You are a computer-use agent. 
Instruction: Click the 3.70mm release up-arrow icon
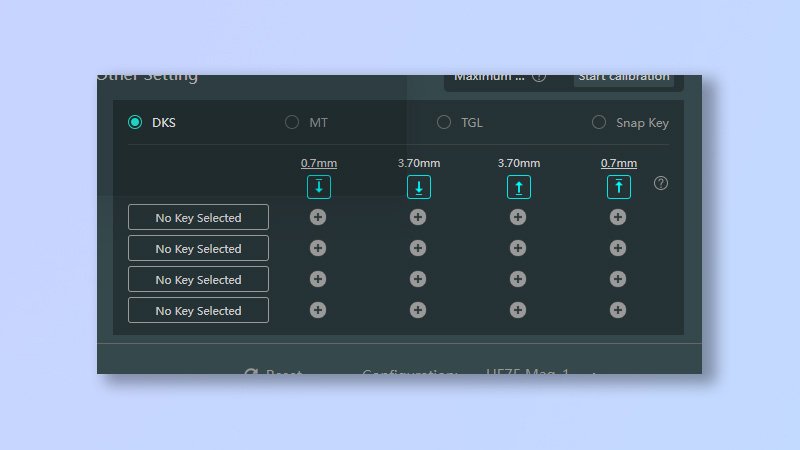pyautogui.click(x=519, y=187)
